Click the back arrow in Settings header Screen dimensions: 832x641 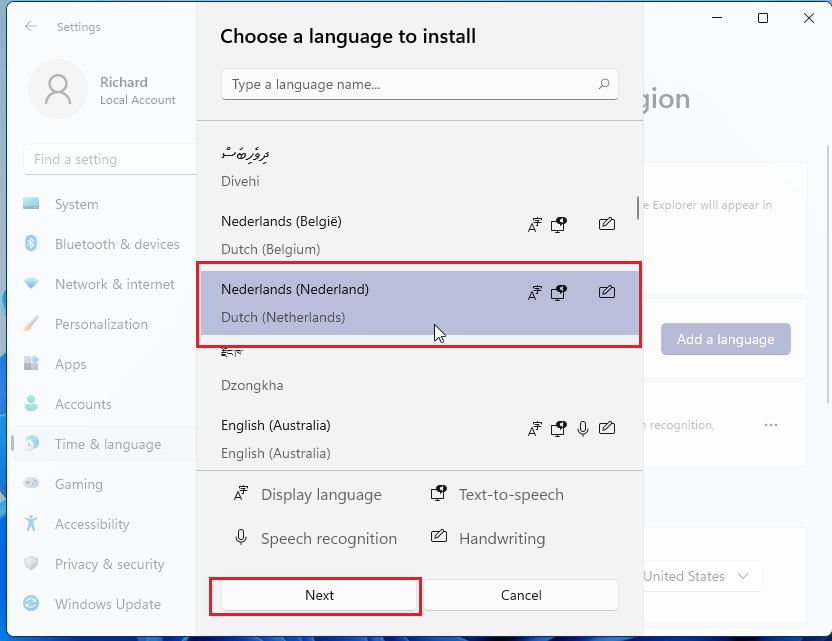(31, 27)
